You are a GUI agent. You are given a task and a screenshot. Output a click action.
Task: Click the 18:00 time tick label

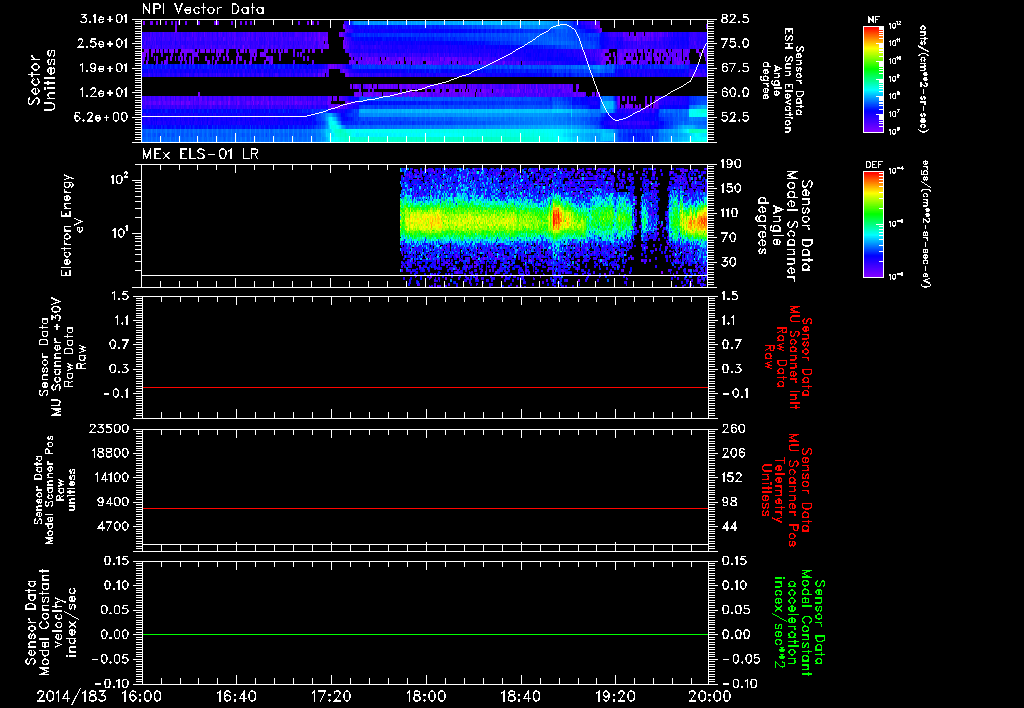point(426,696)
